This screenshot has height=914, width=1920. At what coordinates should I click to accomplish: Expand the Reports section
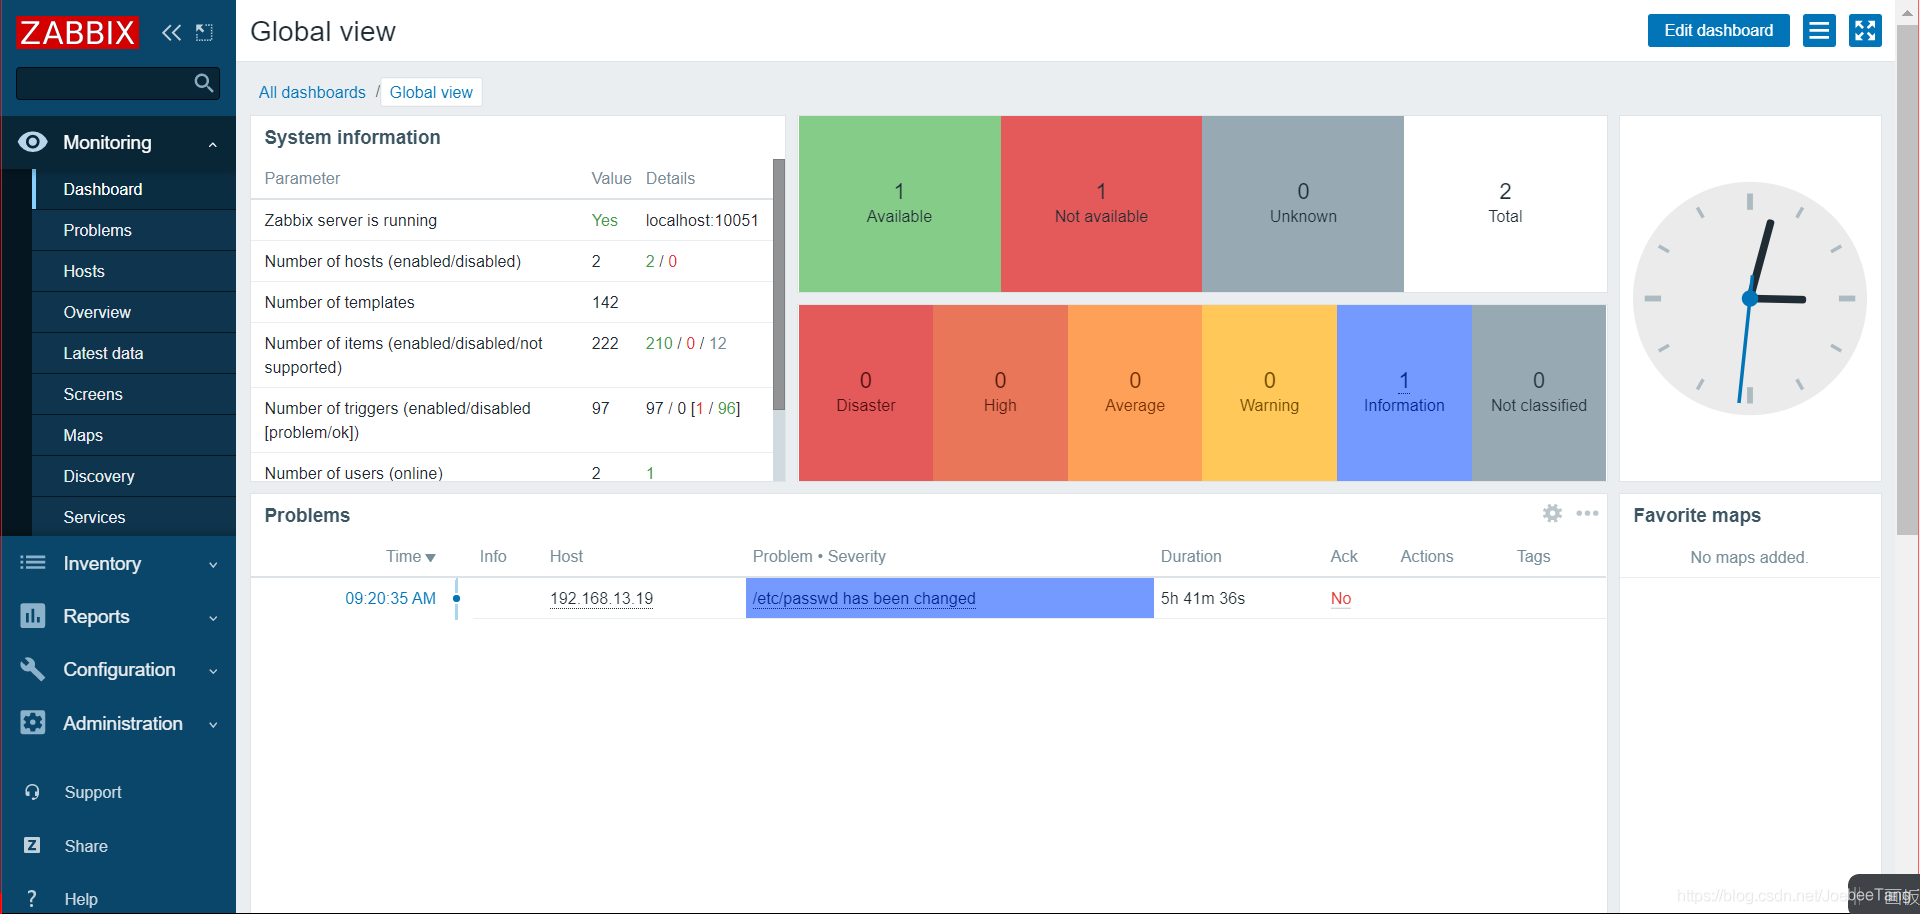213,618
